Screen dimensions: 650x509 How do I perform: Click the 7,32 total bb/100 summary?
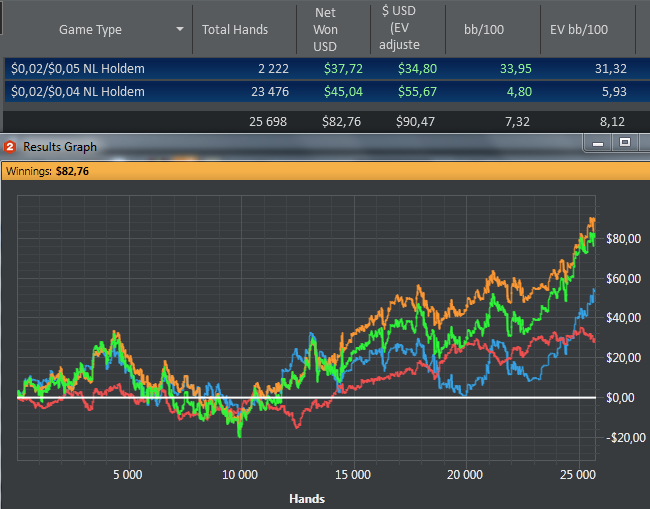coord(517,121)
